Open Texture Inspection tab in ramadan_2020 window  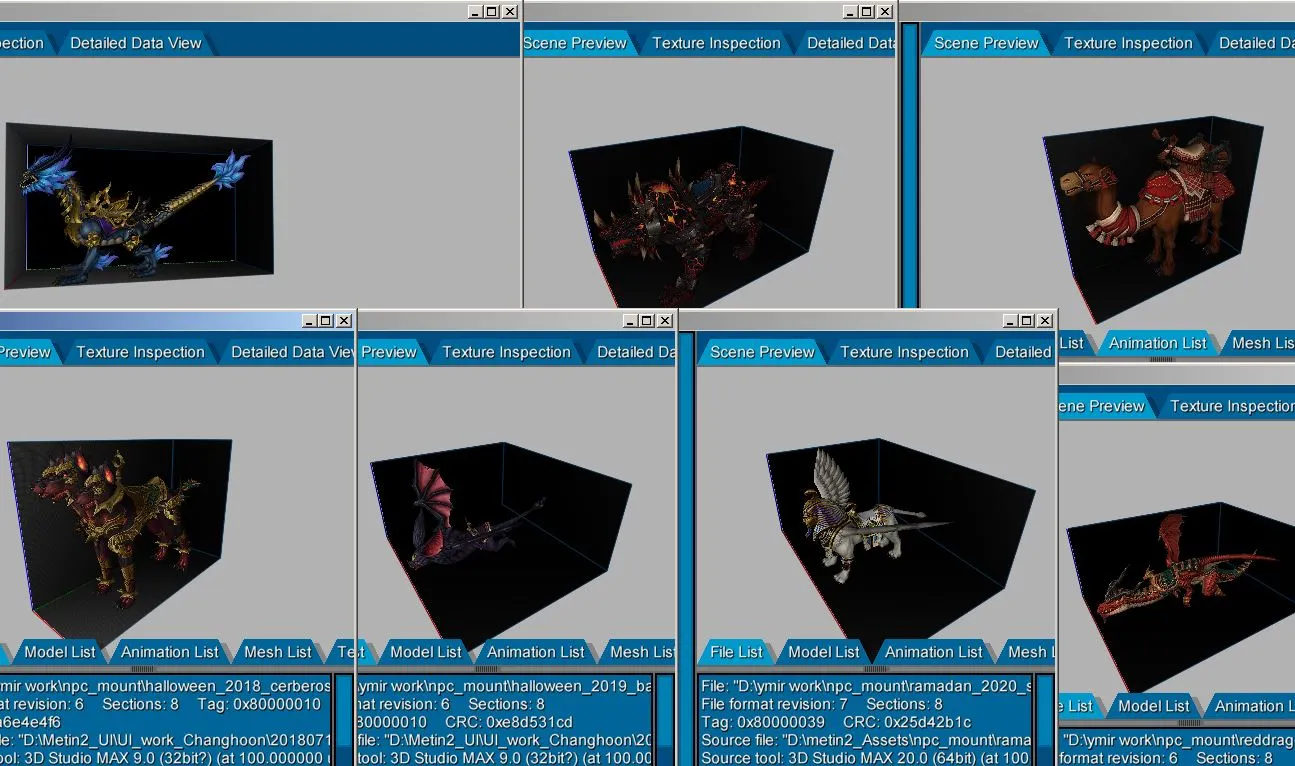(904, 352)
